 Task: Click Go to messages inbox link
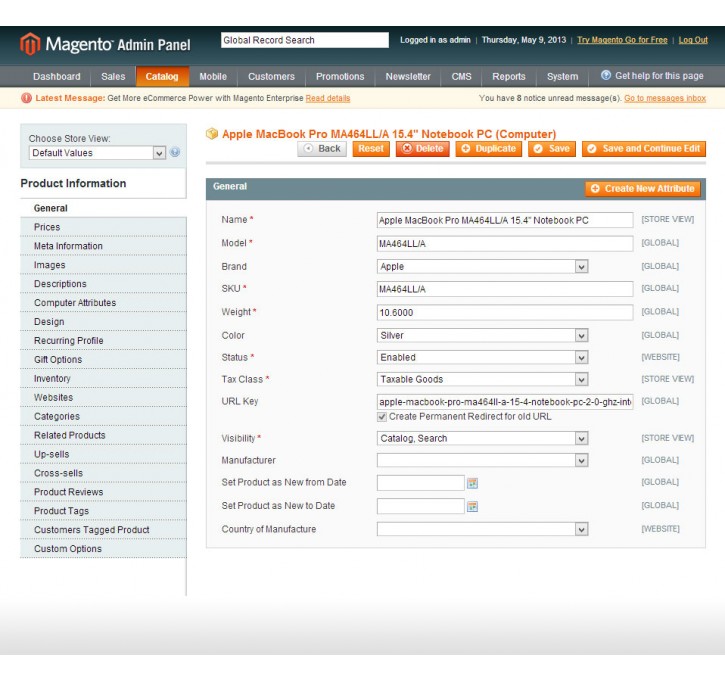point(665,98)
